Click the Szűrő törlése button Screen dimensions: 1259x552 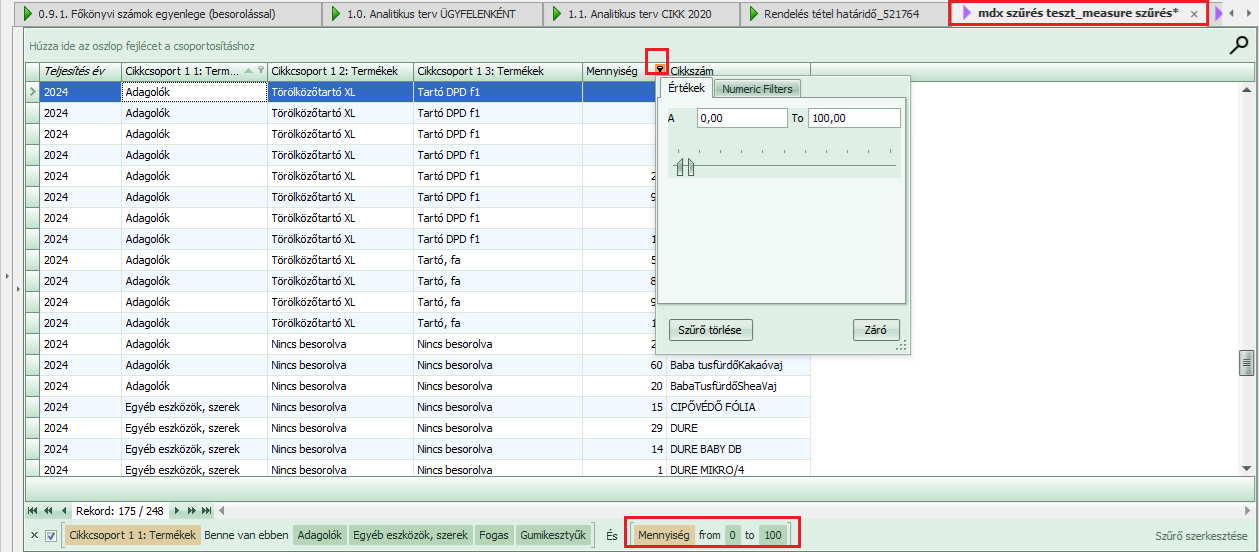[710, 330]
